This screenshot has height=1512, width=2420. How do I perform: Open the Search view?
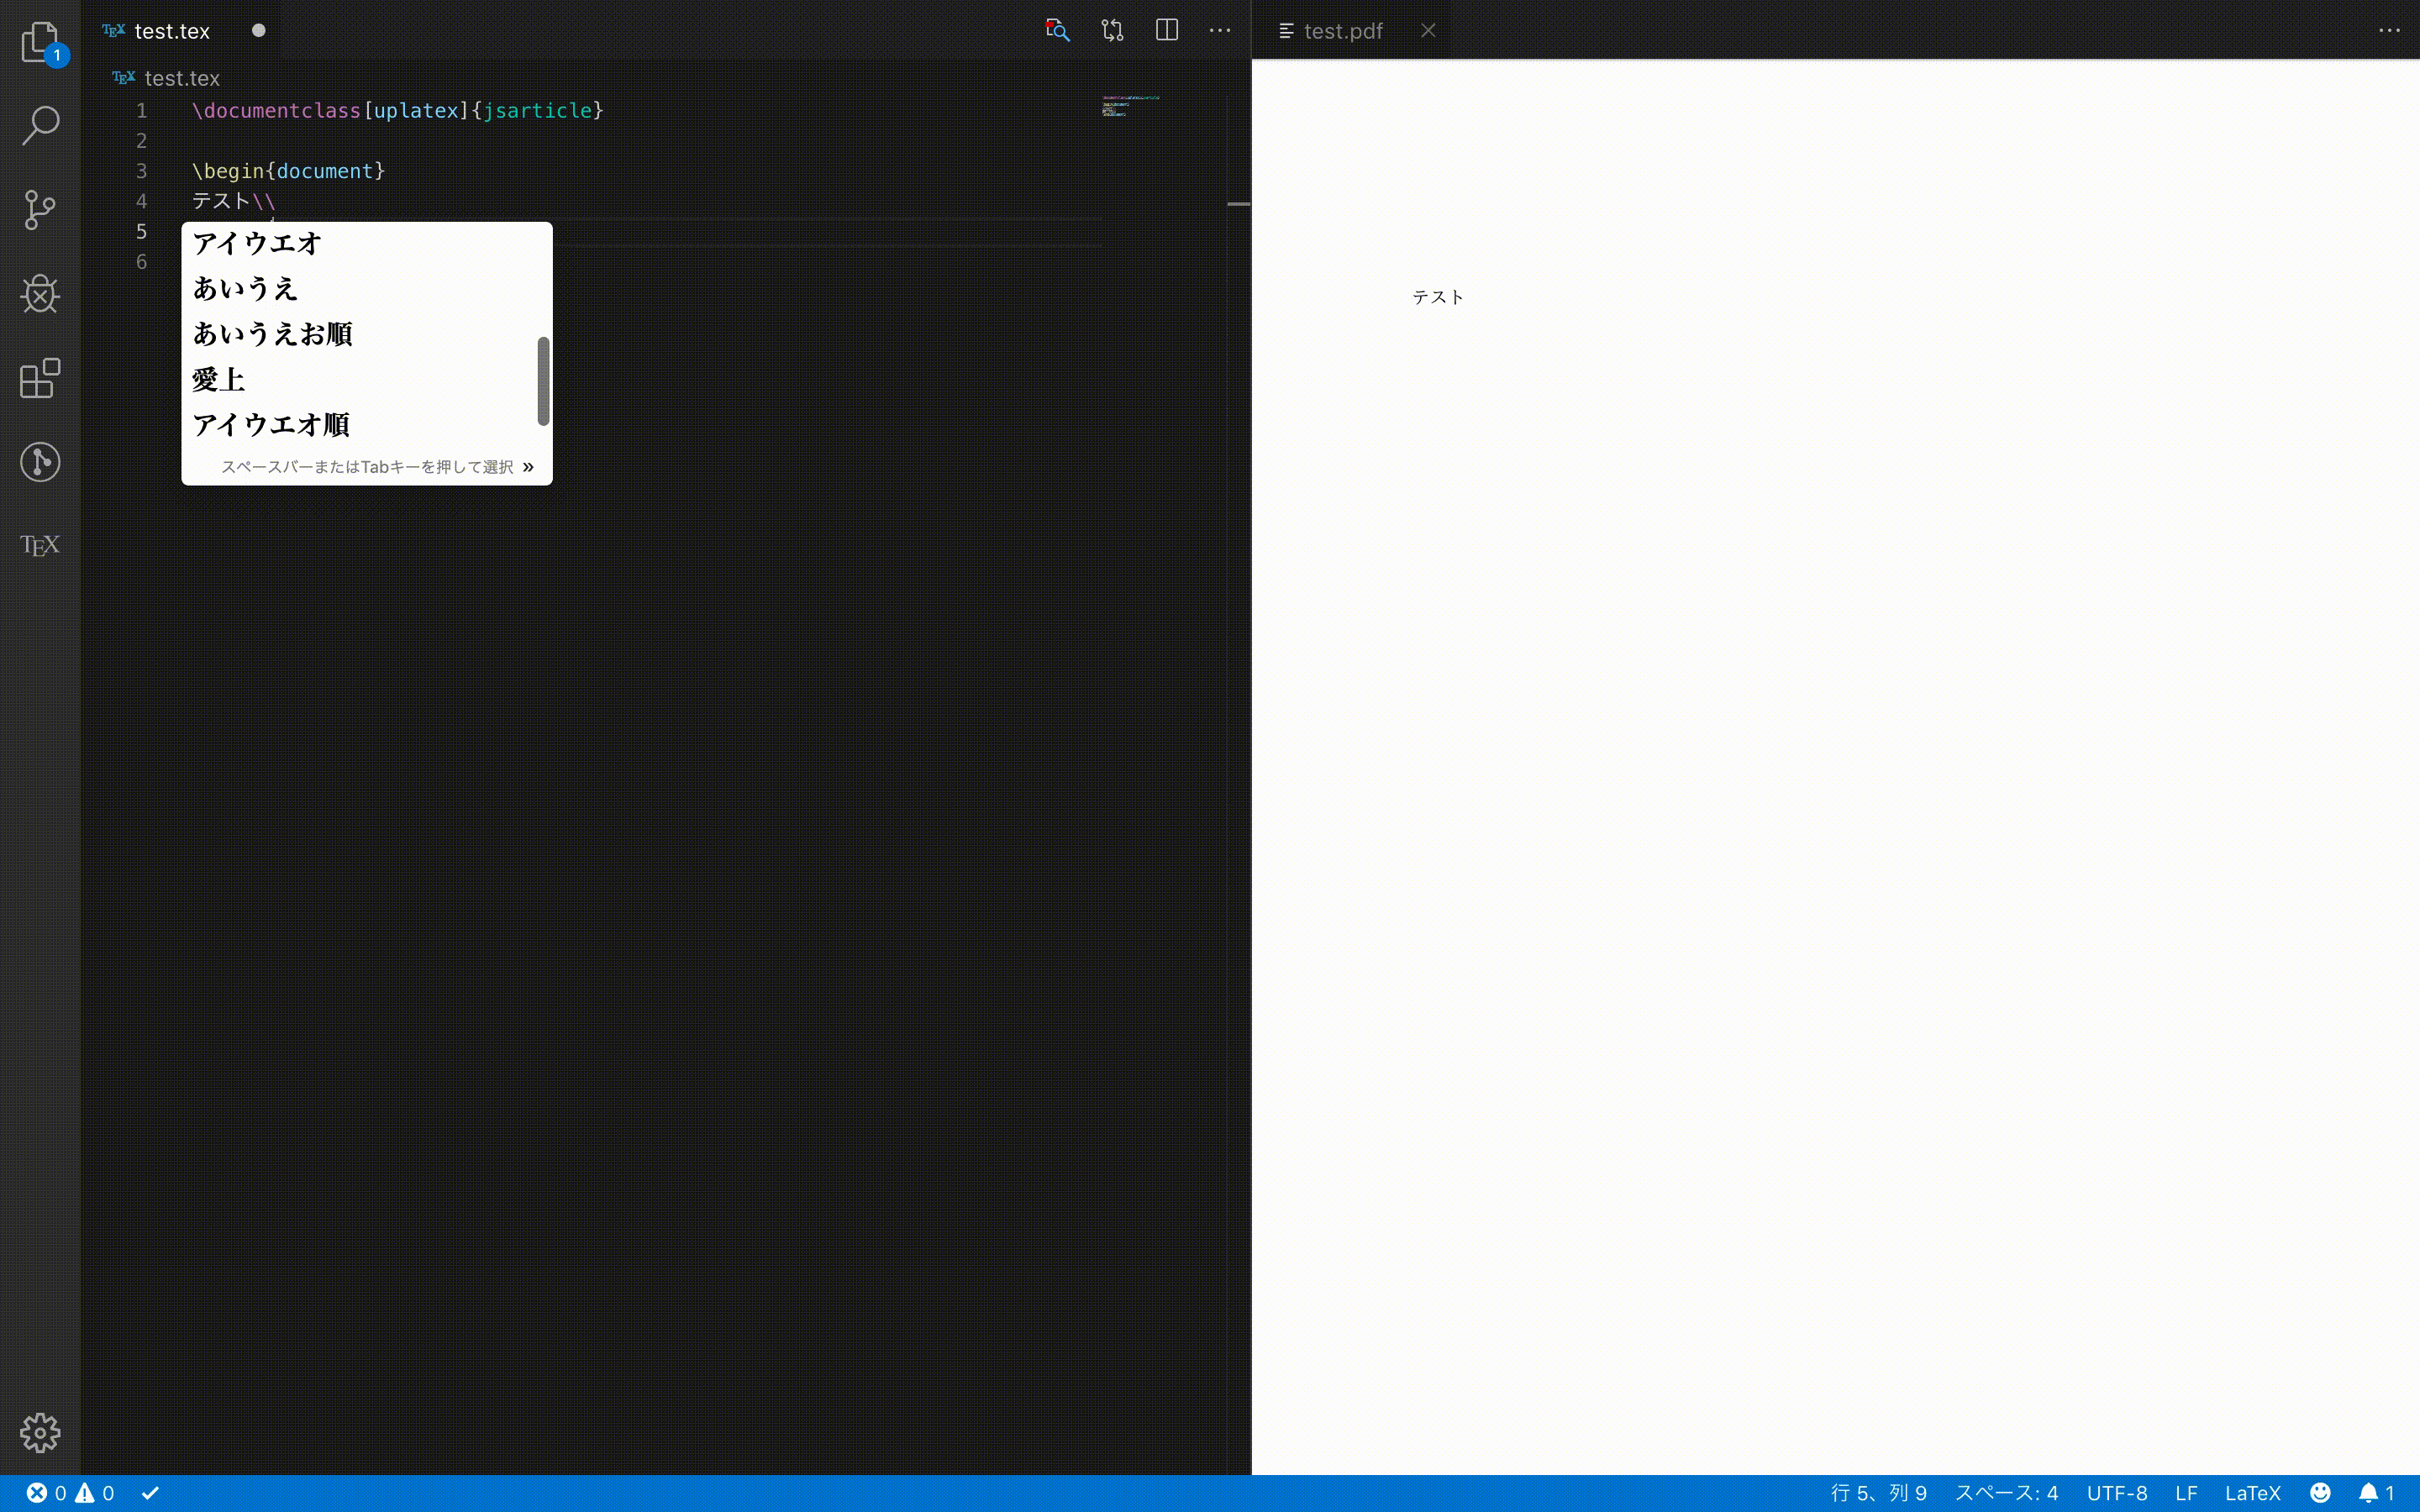tap(40, 125)
